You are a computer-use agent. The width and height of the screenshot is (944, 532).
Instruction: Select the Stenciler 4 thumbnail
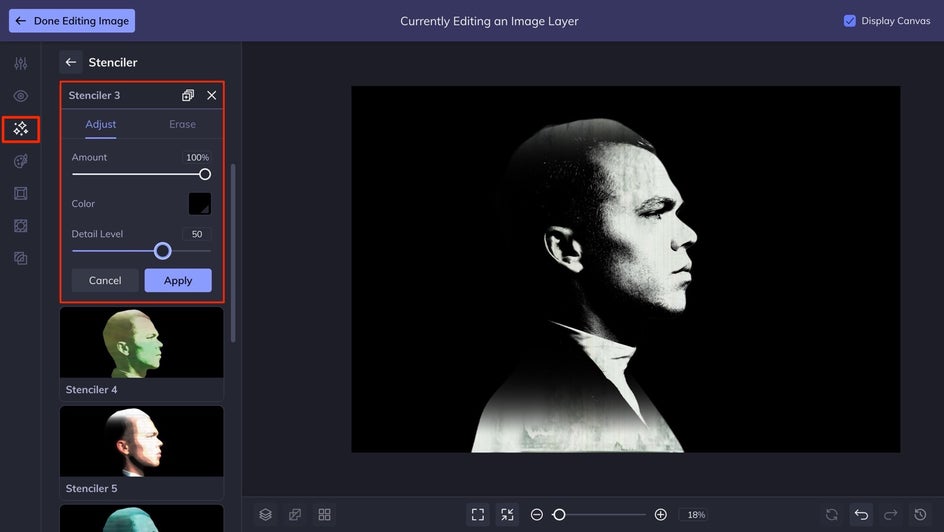click(x=141, y=342)
